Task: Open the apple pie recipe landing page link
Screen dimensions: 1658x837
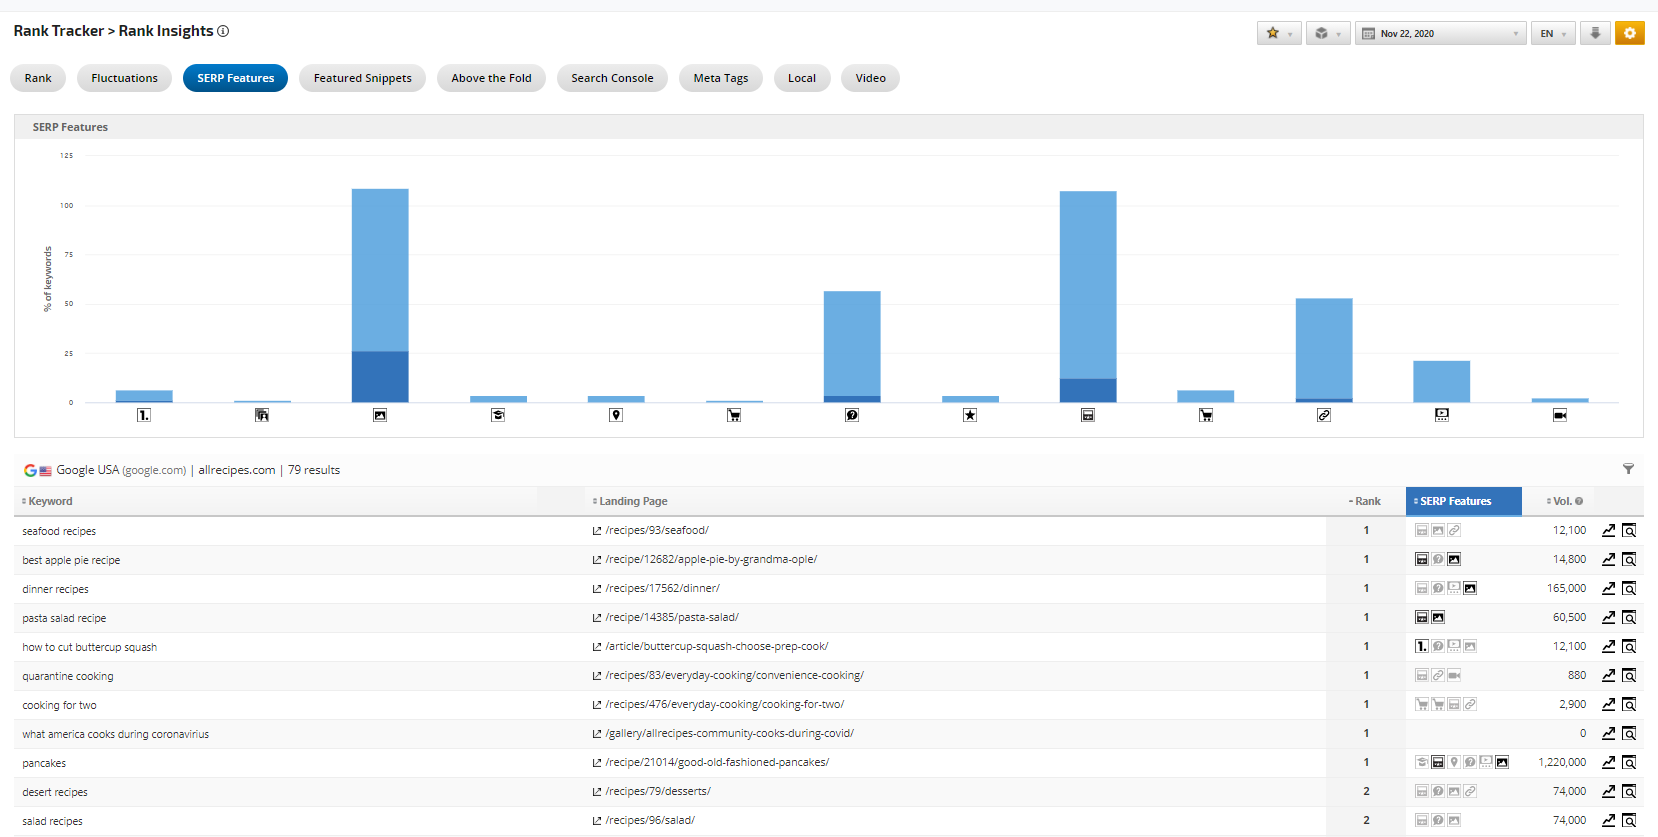Action: [x=710, y=560]
